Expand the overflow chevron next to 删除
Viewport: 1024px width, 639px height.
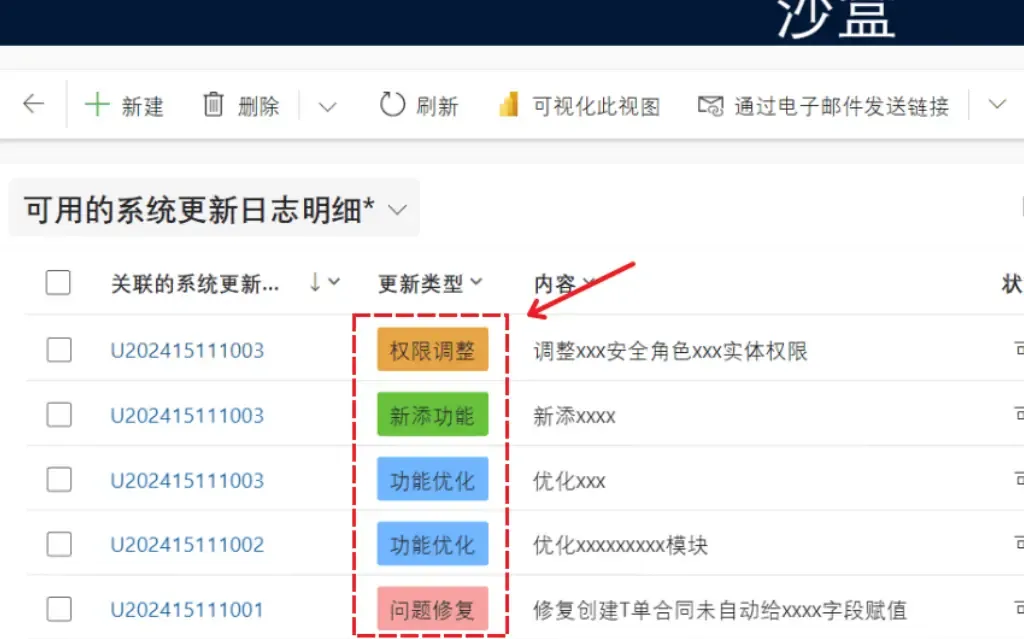(327, 104)
